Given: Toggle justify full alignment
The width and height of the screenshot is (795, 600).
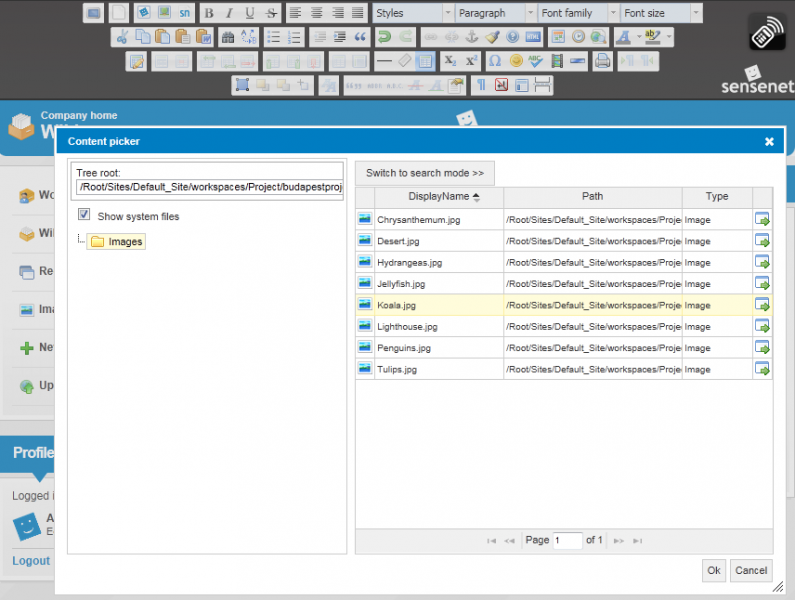Looking at the screenshot, I should tap(357, 13).
